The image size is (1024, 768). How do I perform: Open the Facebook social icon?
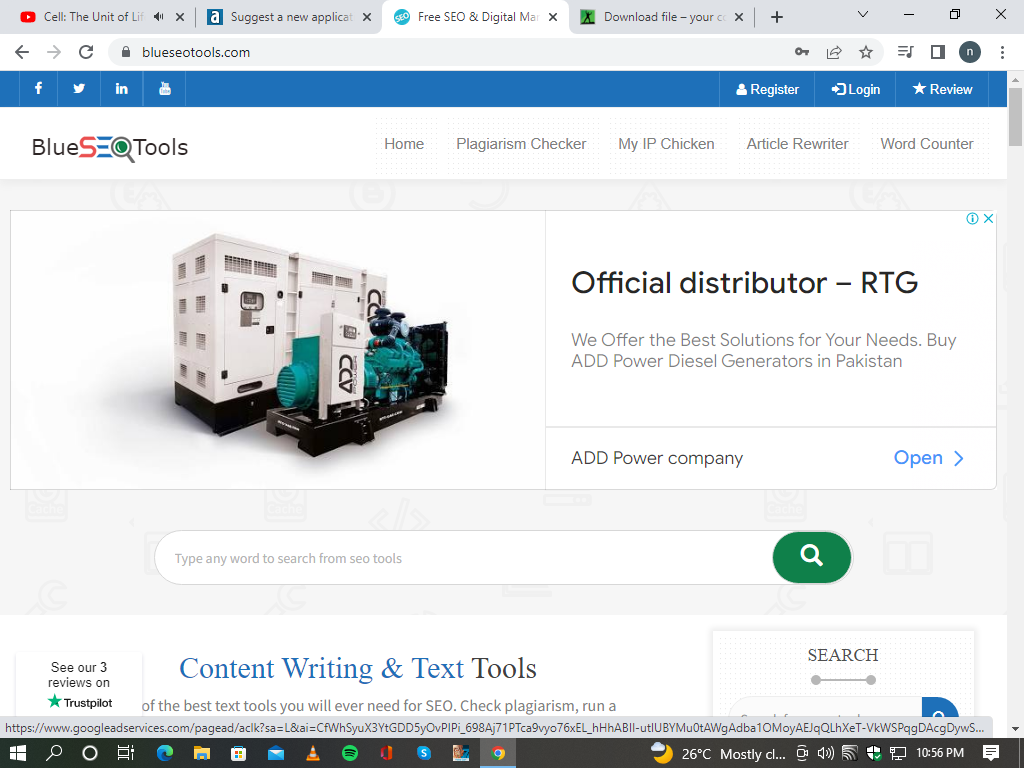coord(39,89)
